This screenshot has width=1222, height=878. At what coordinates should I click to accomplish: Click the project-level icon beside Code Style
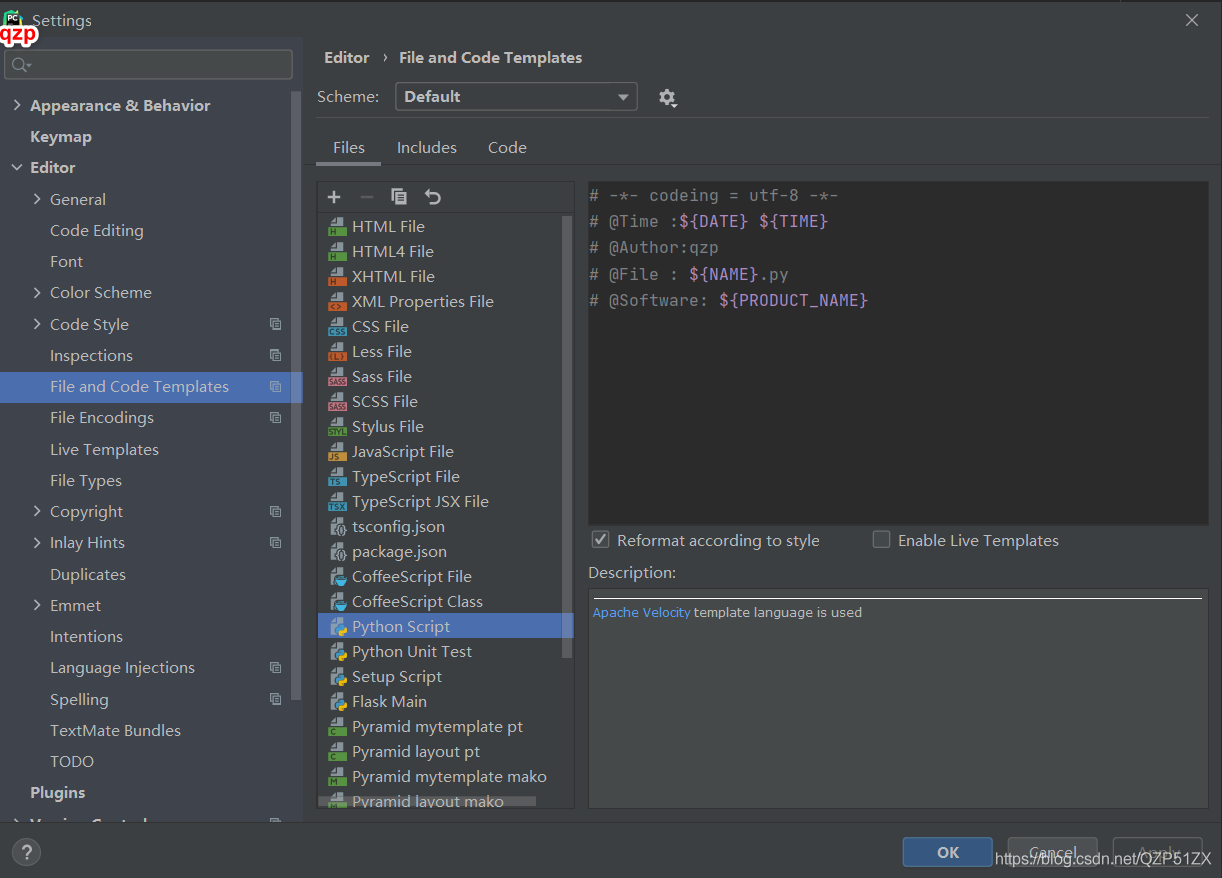276,324
